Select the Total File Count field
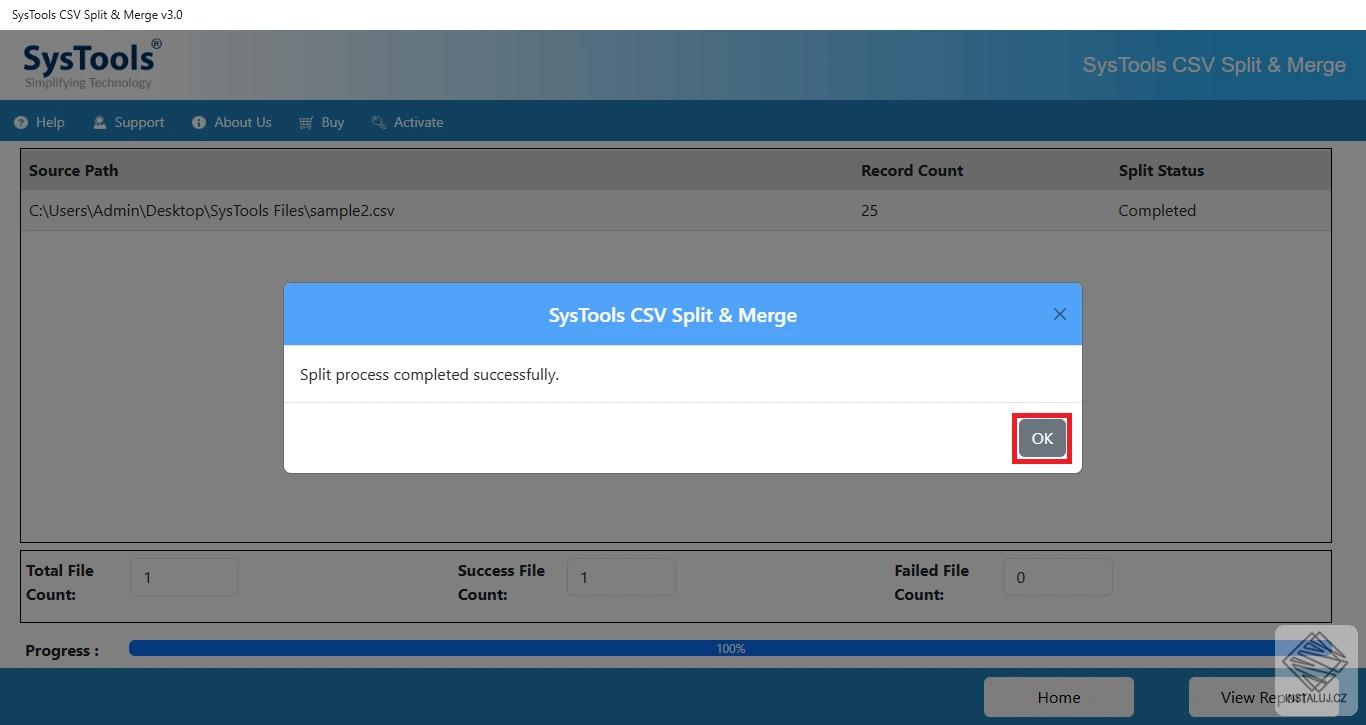The width and height of the screenshot is (1366, 725). 184,577
